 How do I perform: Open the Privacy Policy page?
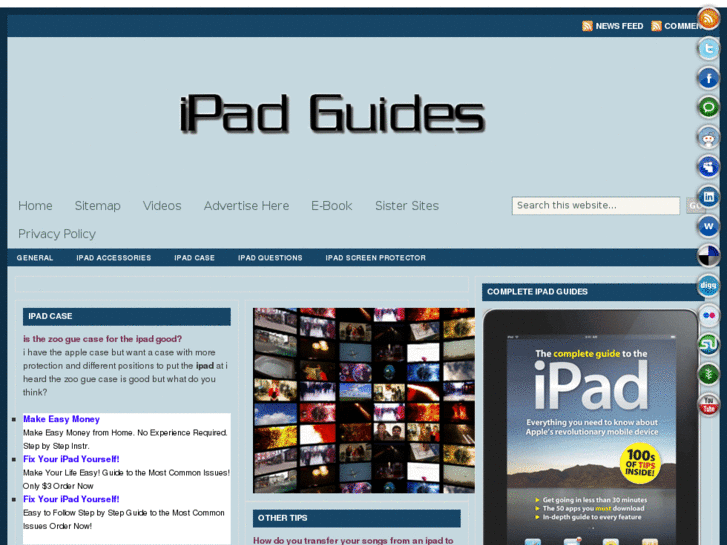[x=57, y=234]
